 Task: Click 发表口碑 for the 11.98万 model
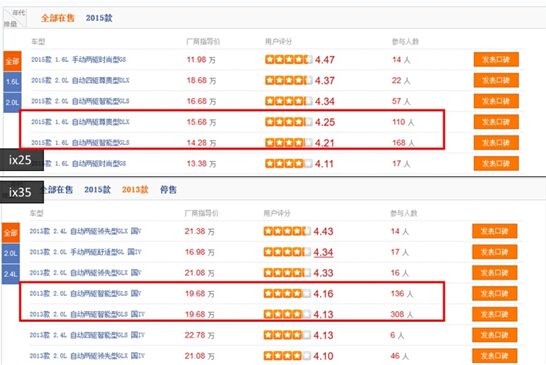pyautogui.click(x=496, y=60)
